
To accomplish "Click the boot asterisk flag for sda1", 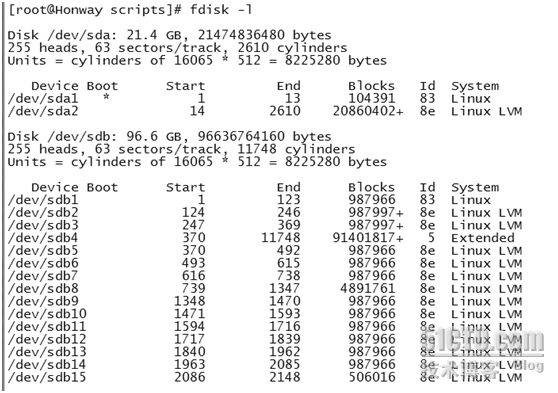I will click(106, 97).
